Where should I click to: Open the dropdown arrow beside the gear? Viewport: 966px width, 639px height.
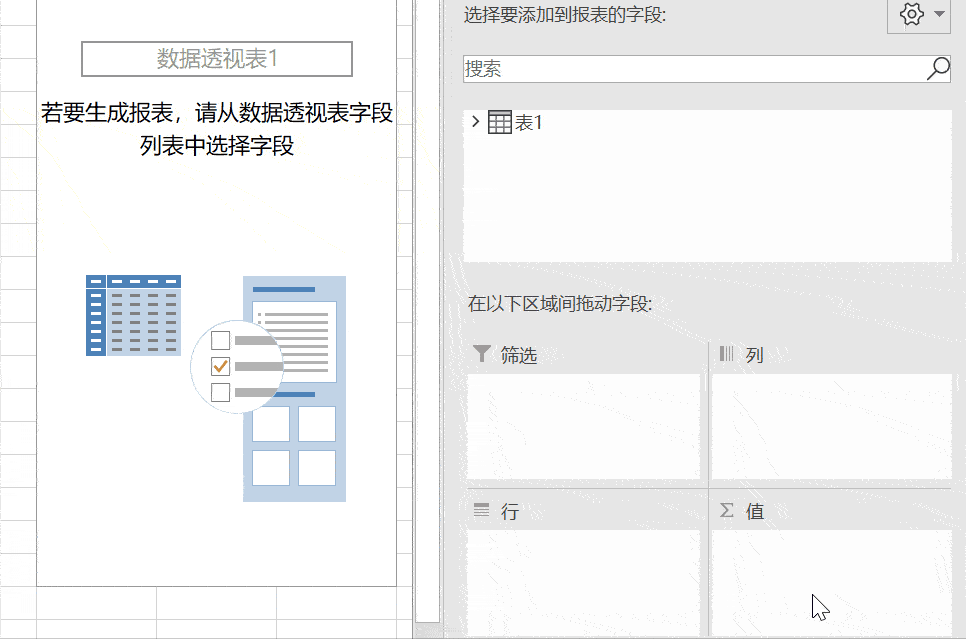click(x=939, y=14)
